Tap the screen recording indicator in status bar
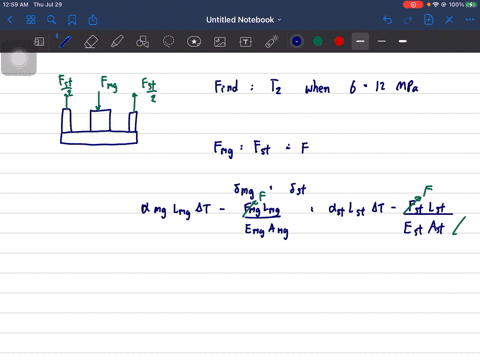 pos(413,5)
